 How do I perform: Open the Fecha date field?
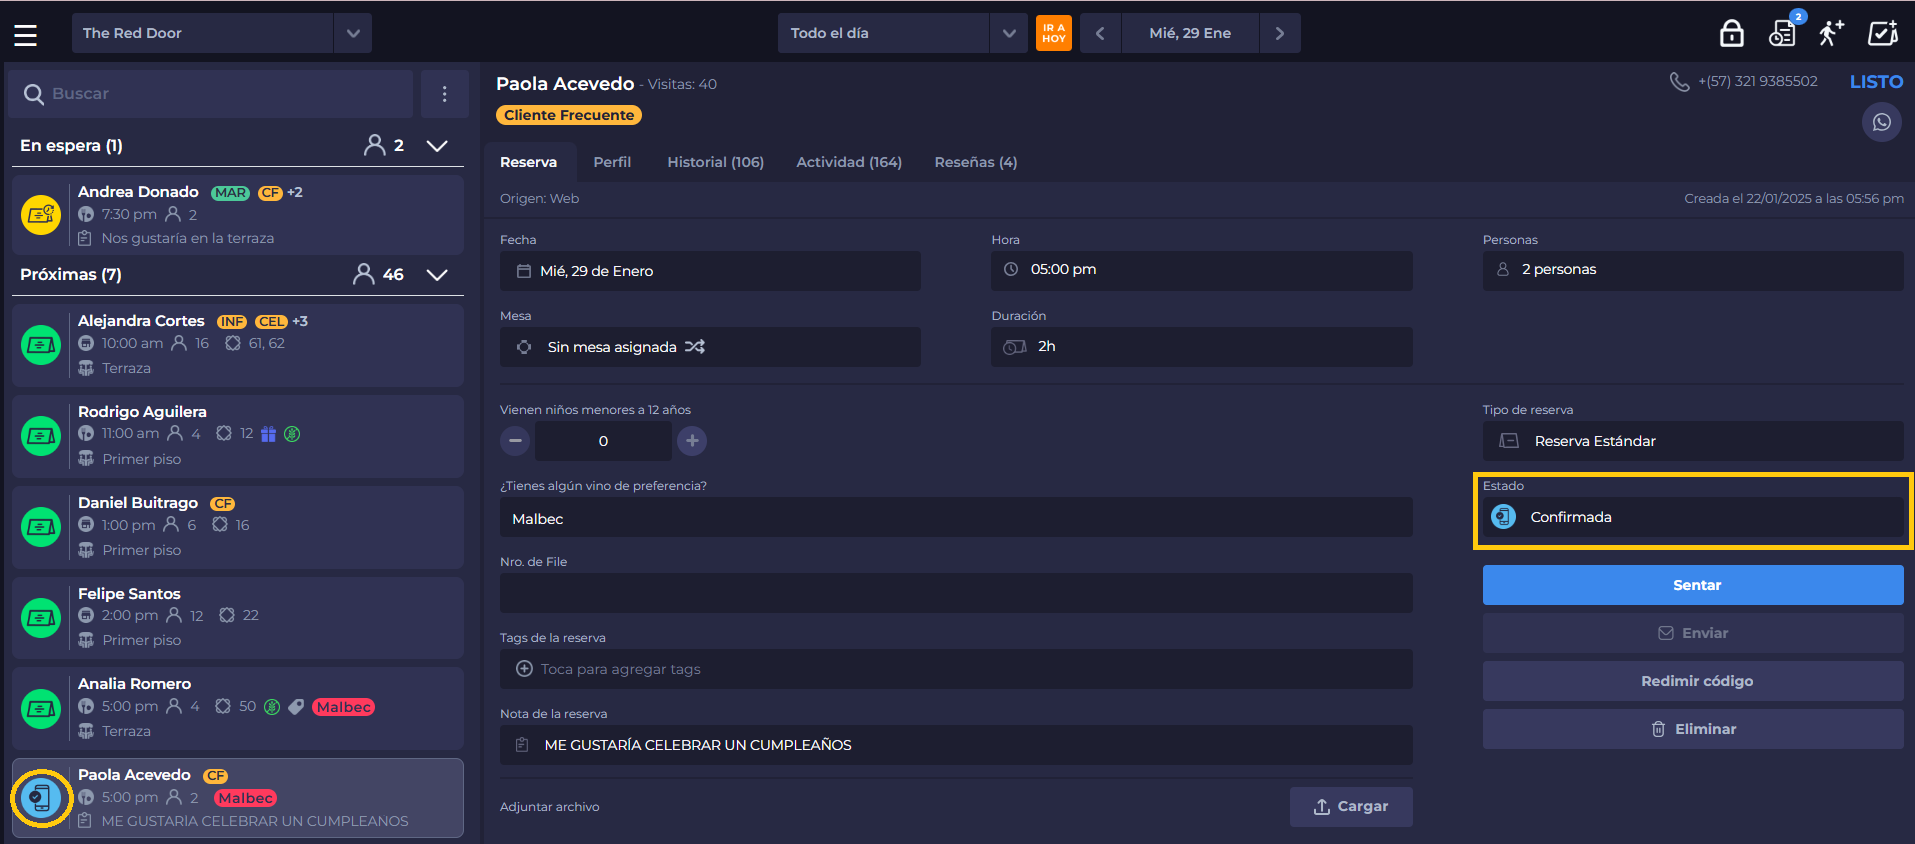(x=710, y=271)
